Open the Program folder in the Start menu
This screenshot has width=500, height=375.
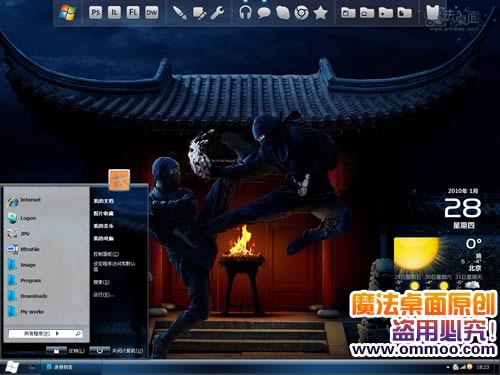tap(25, 281)
